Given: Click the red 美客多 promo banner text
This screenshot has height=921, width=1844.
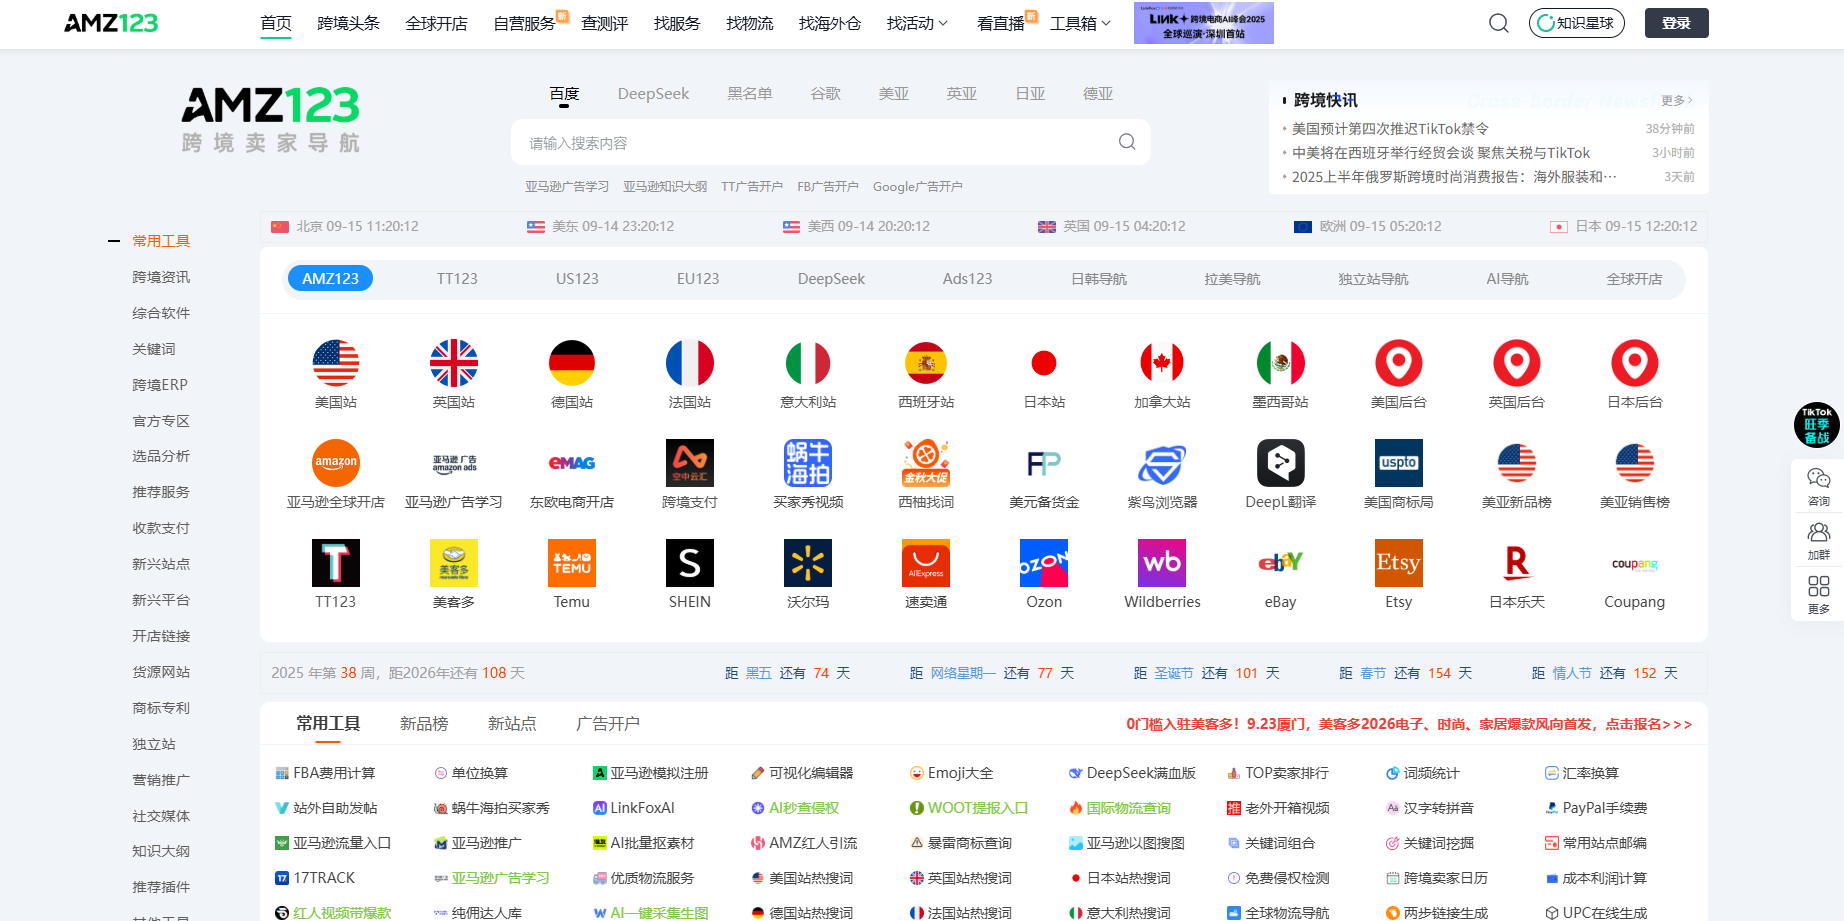Looking at the screenshot, I should click(x=1409, y=724).
